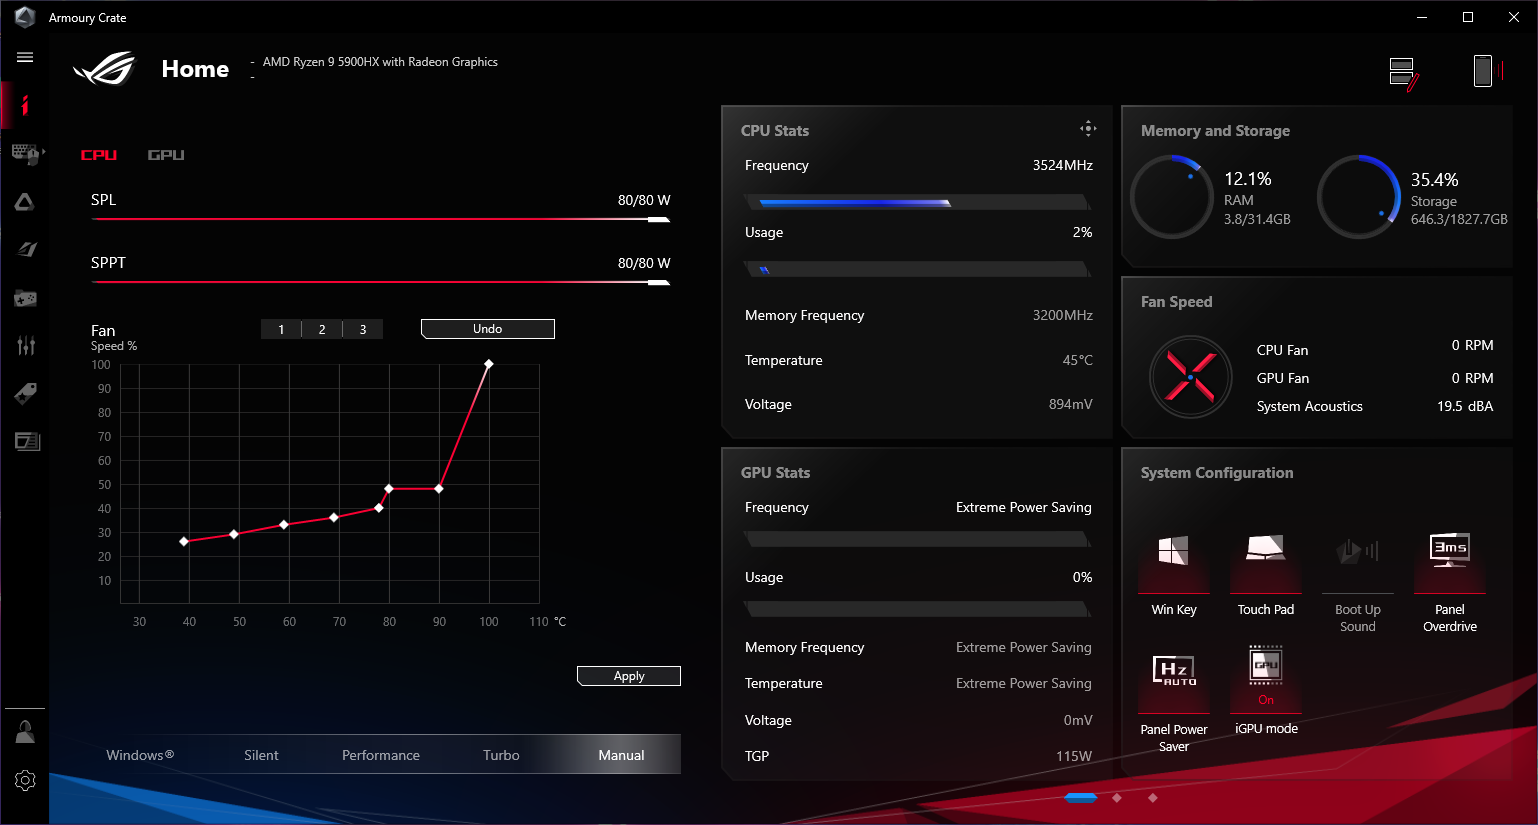Screen dimensions: 1538x825
Task: Select fan curve preset 3
Action: [x=363, y=329]
